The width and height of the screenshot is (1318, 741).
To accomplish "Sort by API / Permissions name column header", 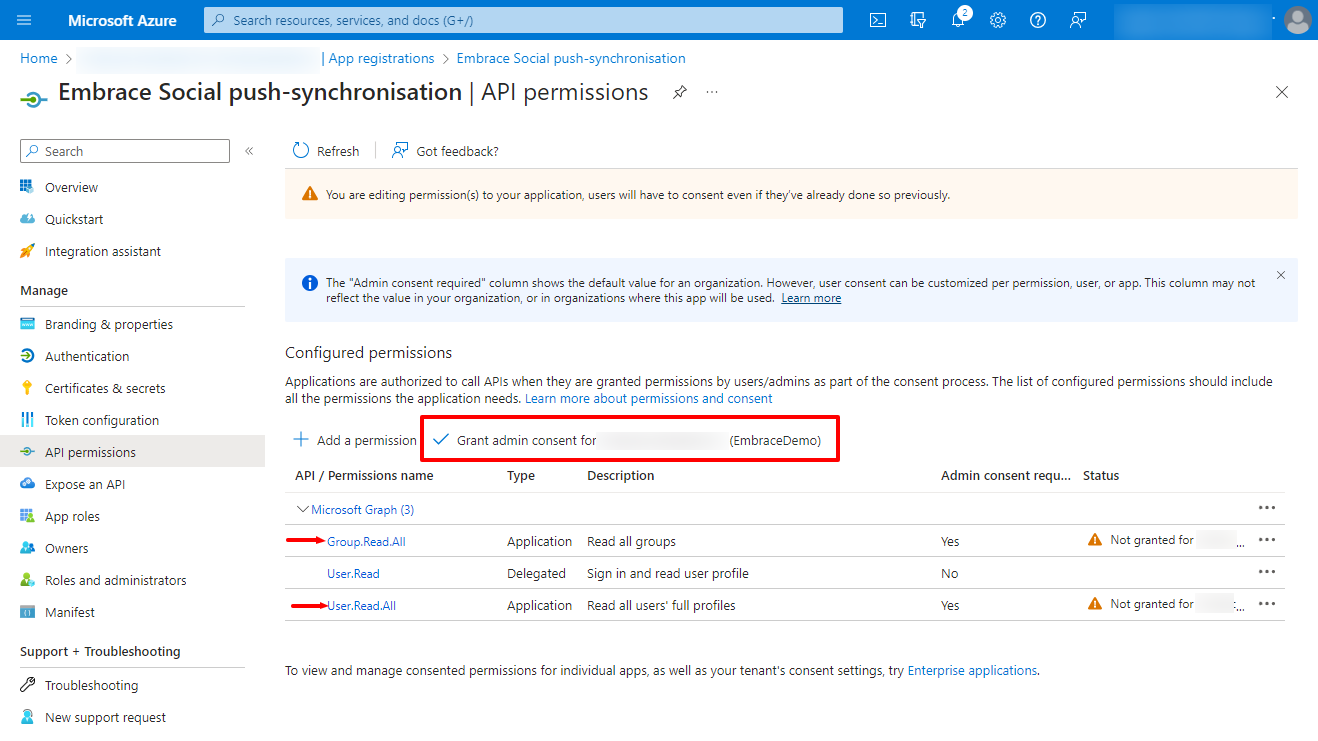I will [x=364, y=475].
